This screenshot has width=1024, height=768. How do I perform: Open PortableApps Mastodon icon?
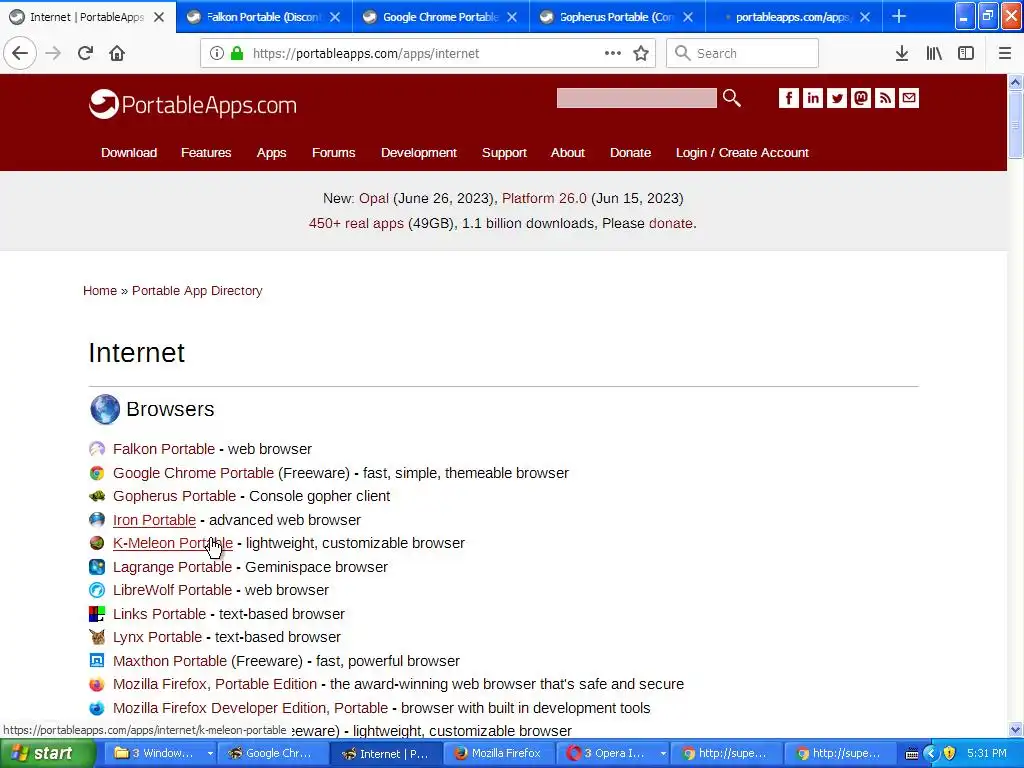tap(861, 98)
